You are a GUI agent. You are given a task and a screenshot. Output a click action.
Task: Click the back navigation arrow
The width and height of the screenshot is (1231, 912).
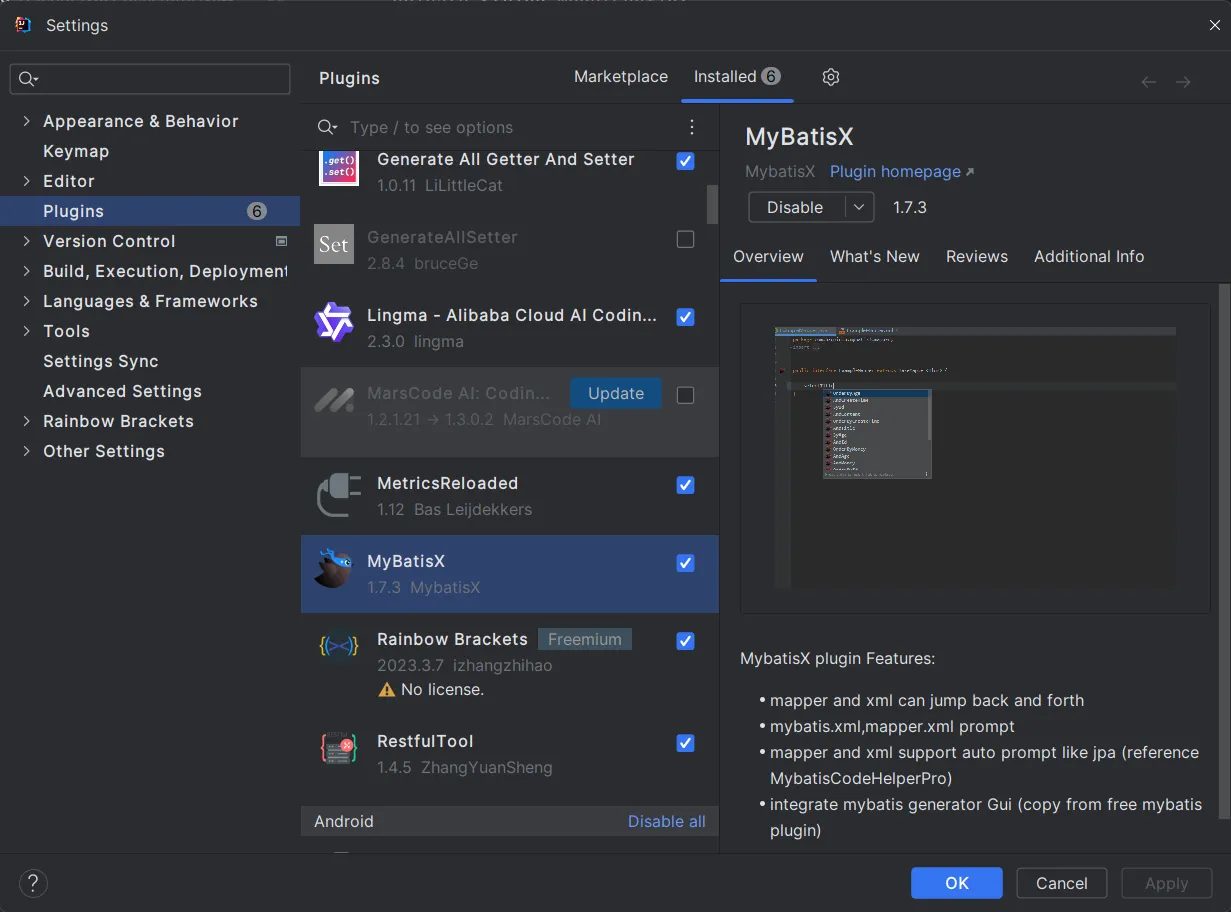(x=1149, y=82)
